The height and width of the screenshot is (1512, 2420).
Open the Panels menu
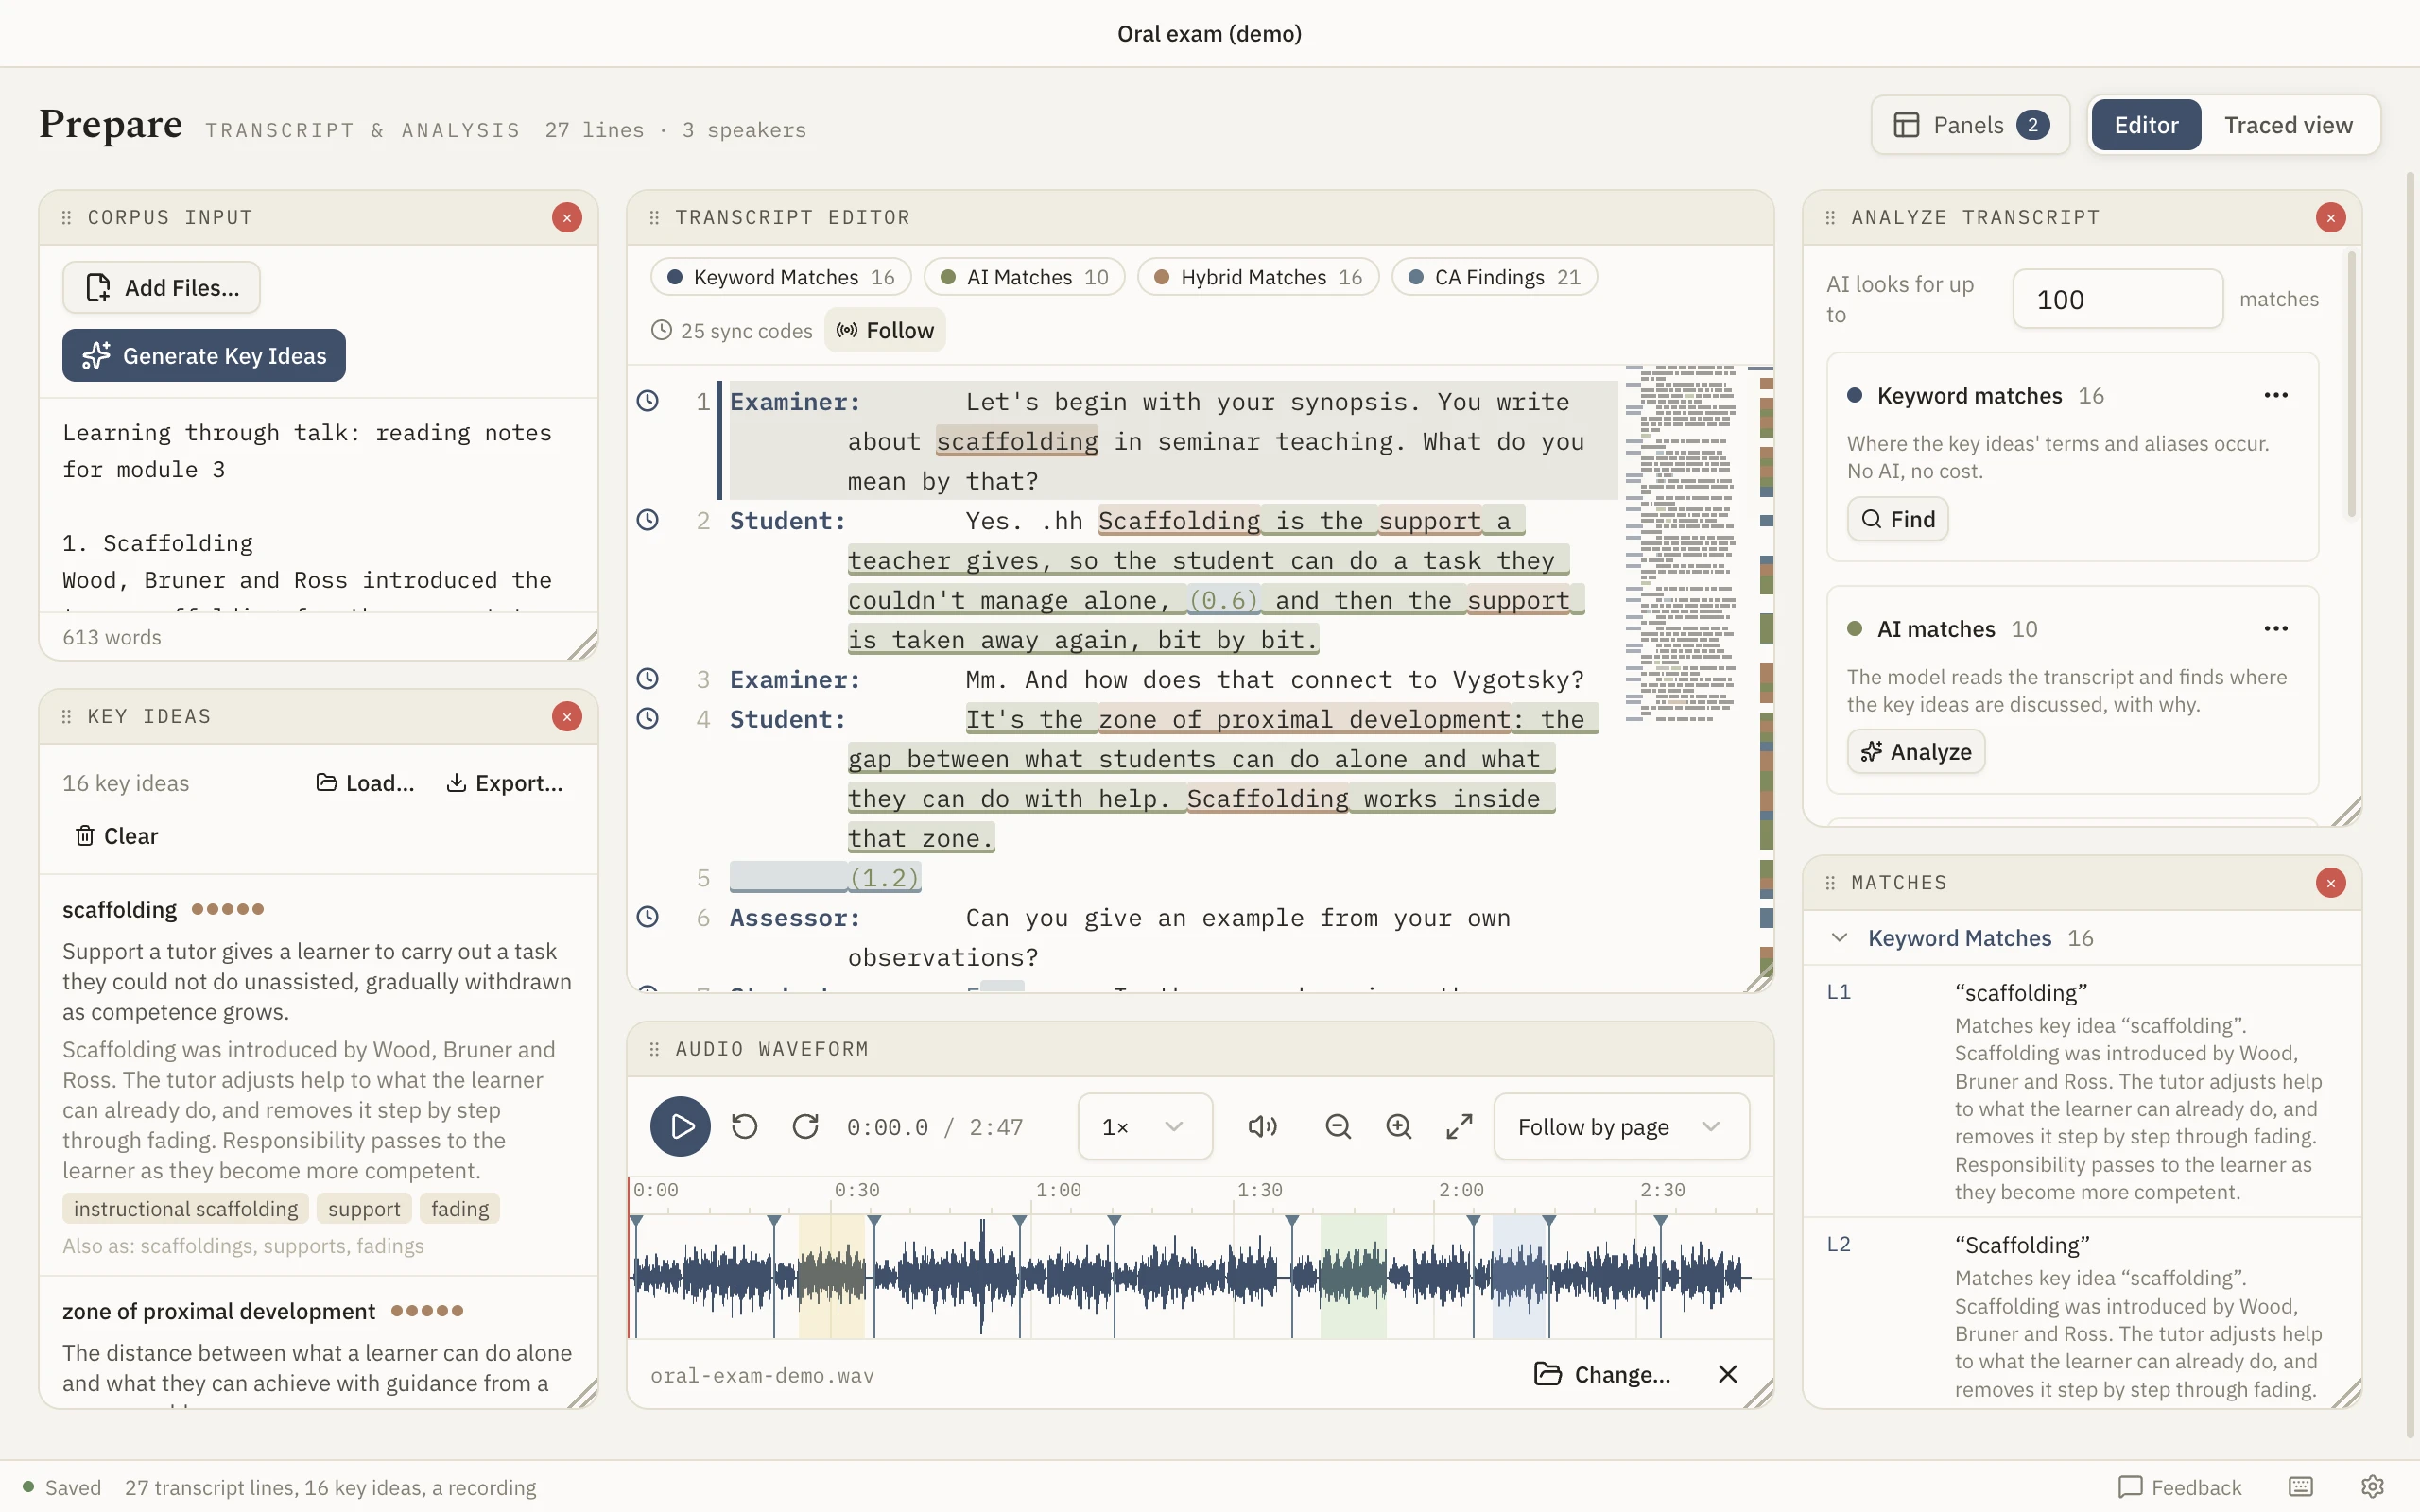(x=1970, y=125)
